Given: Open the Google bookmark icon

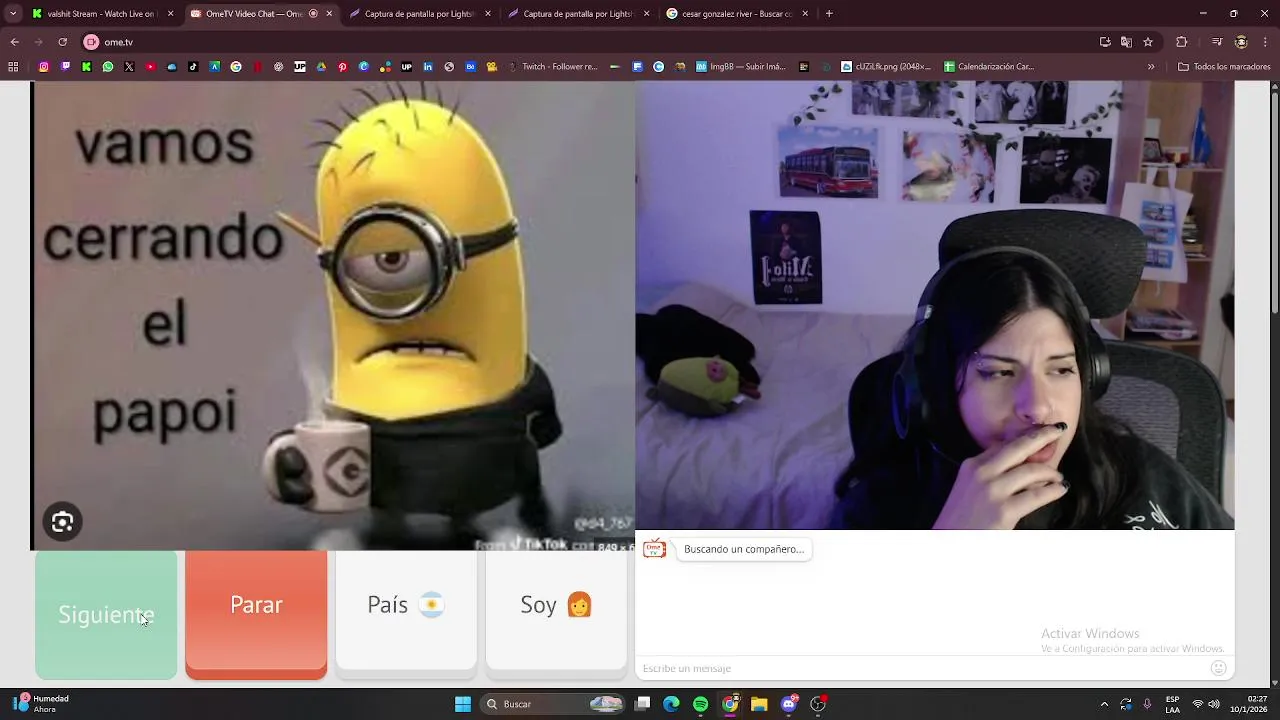Looking at the screenshot, I should pos(236,67).
